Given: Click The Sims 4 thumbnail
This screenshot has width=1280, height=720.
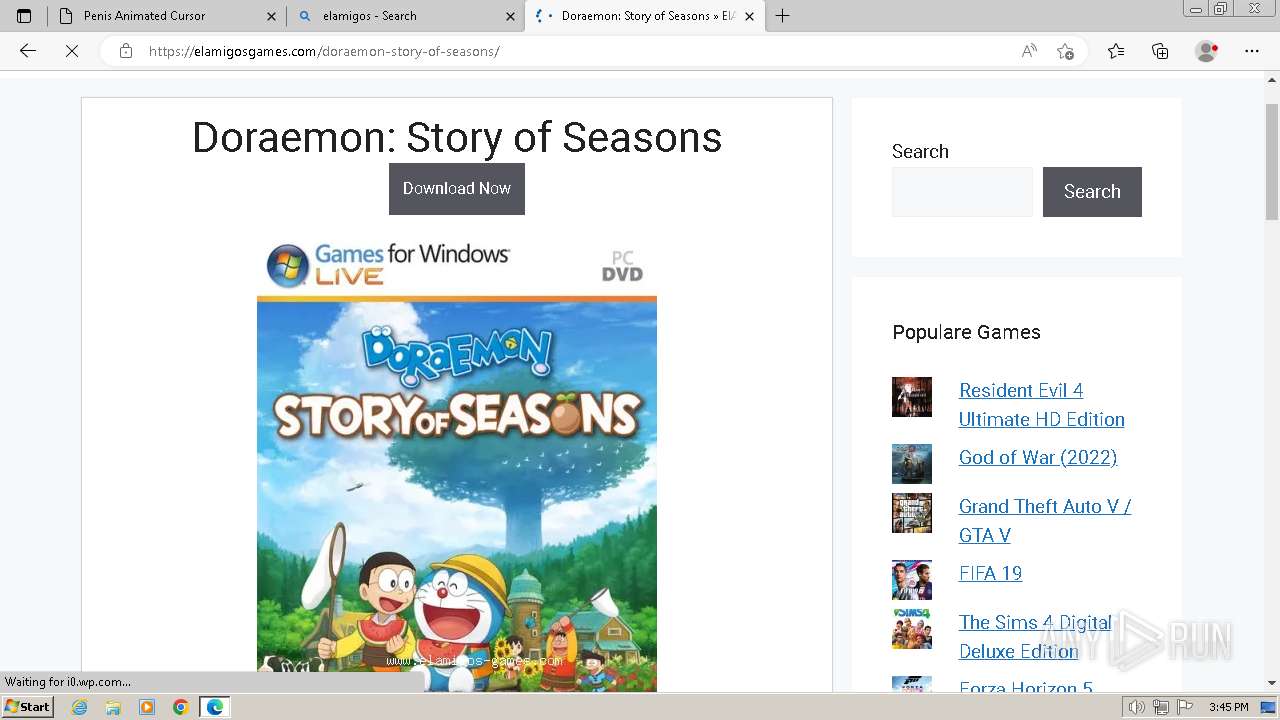Looking at the screenshot, I should 912,629.
